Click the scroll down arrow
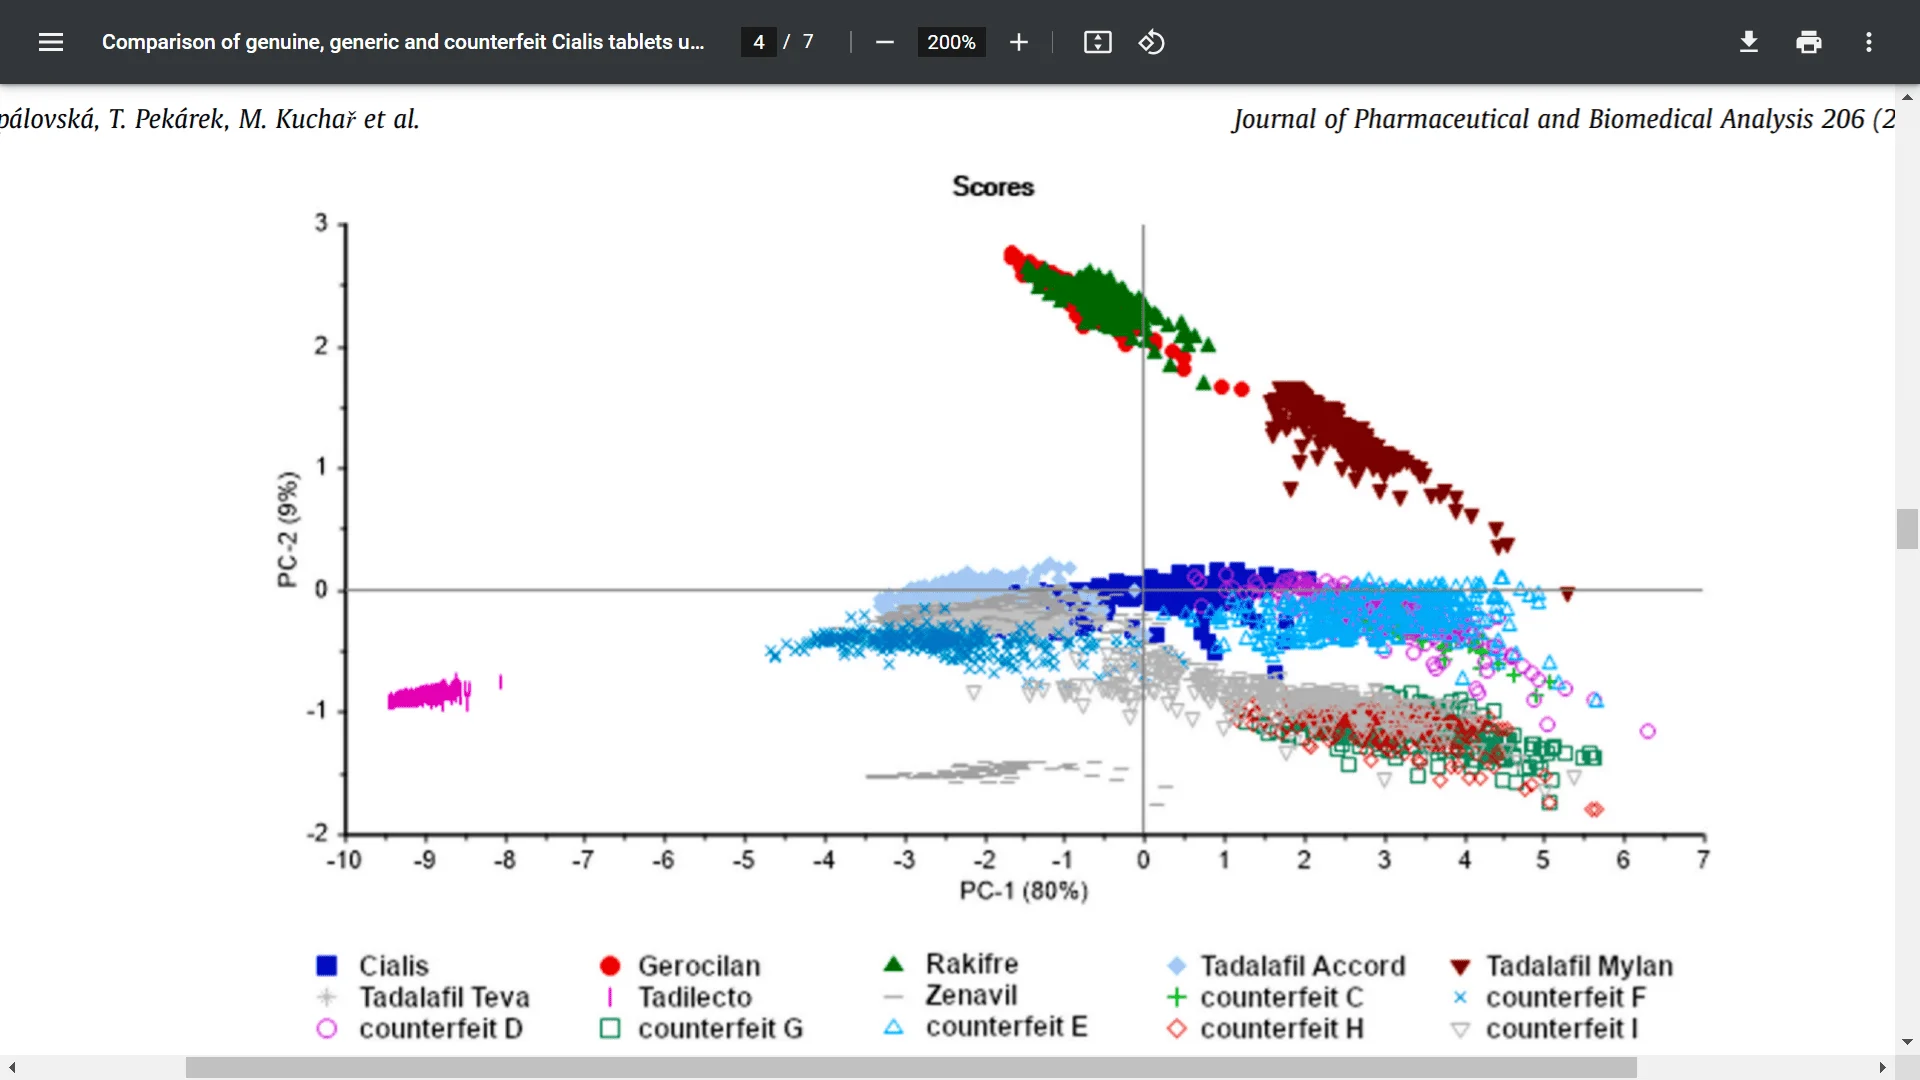Viewport: 1920px width, 1080px height. tap(1907, 1042)
